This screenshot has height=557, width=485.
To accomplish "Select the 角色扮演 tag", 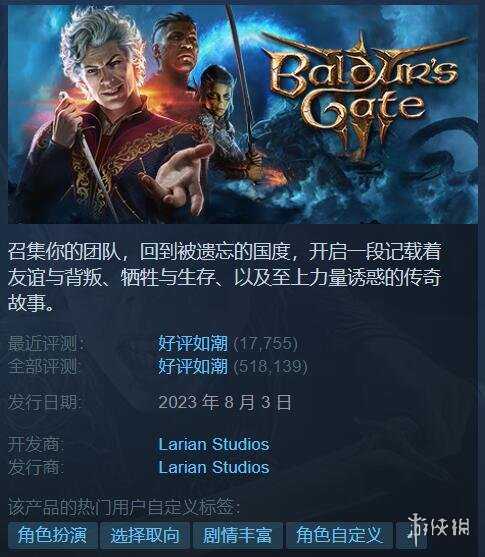I will tap(52, 535).
